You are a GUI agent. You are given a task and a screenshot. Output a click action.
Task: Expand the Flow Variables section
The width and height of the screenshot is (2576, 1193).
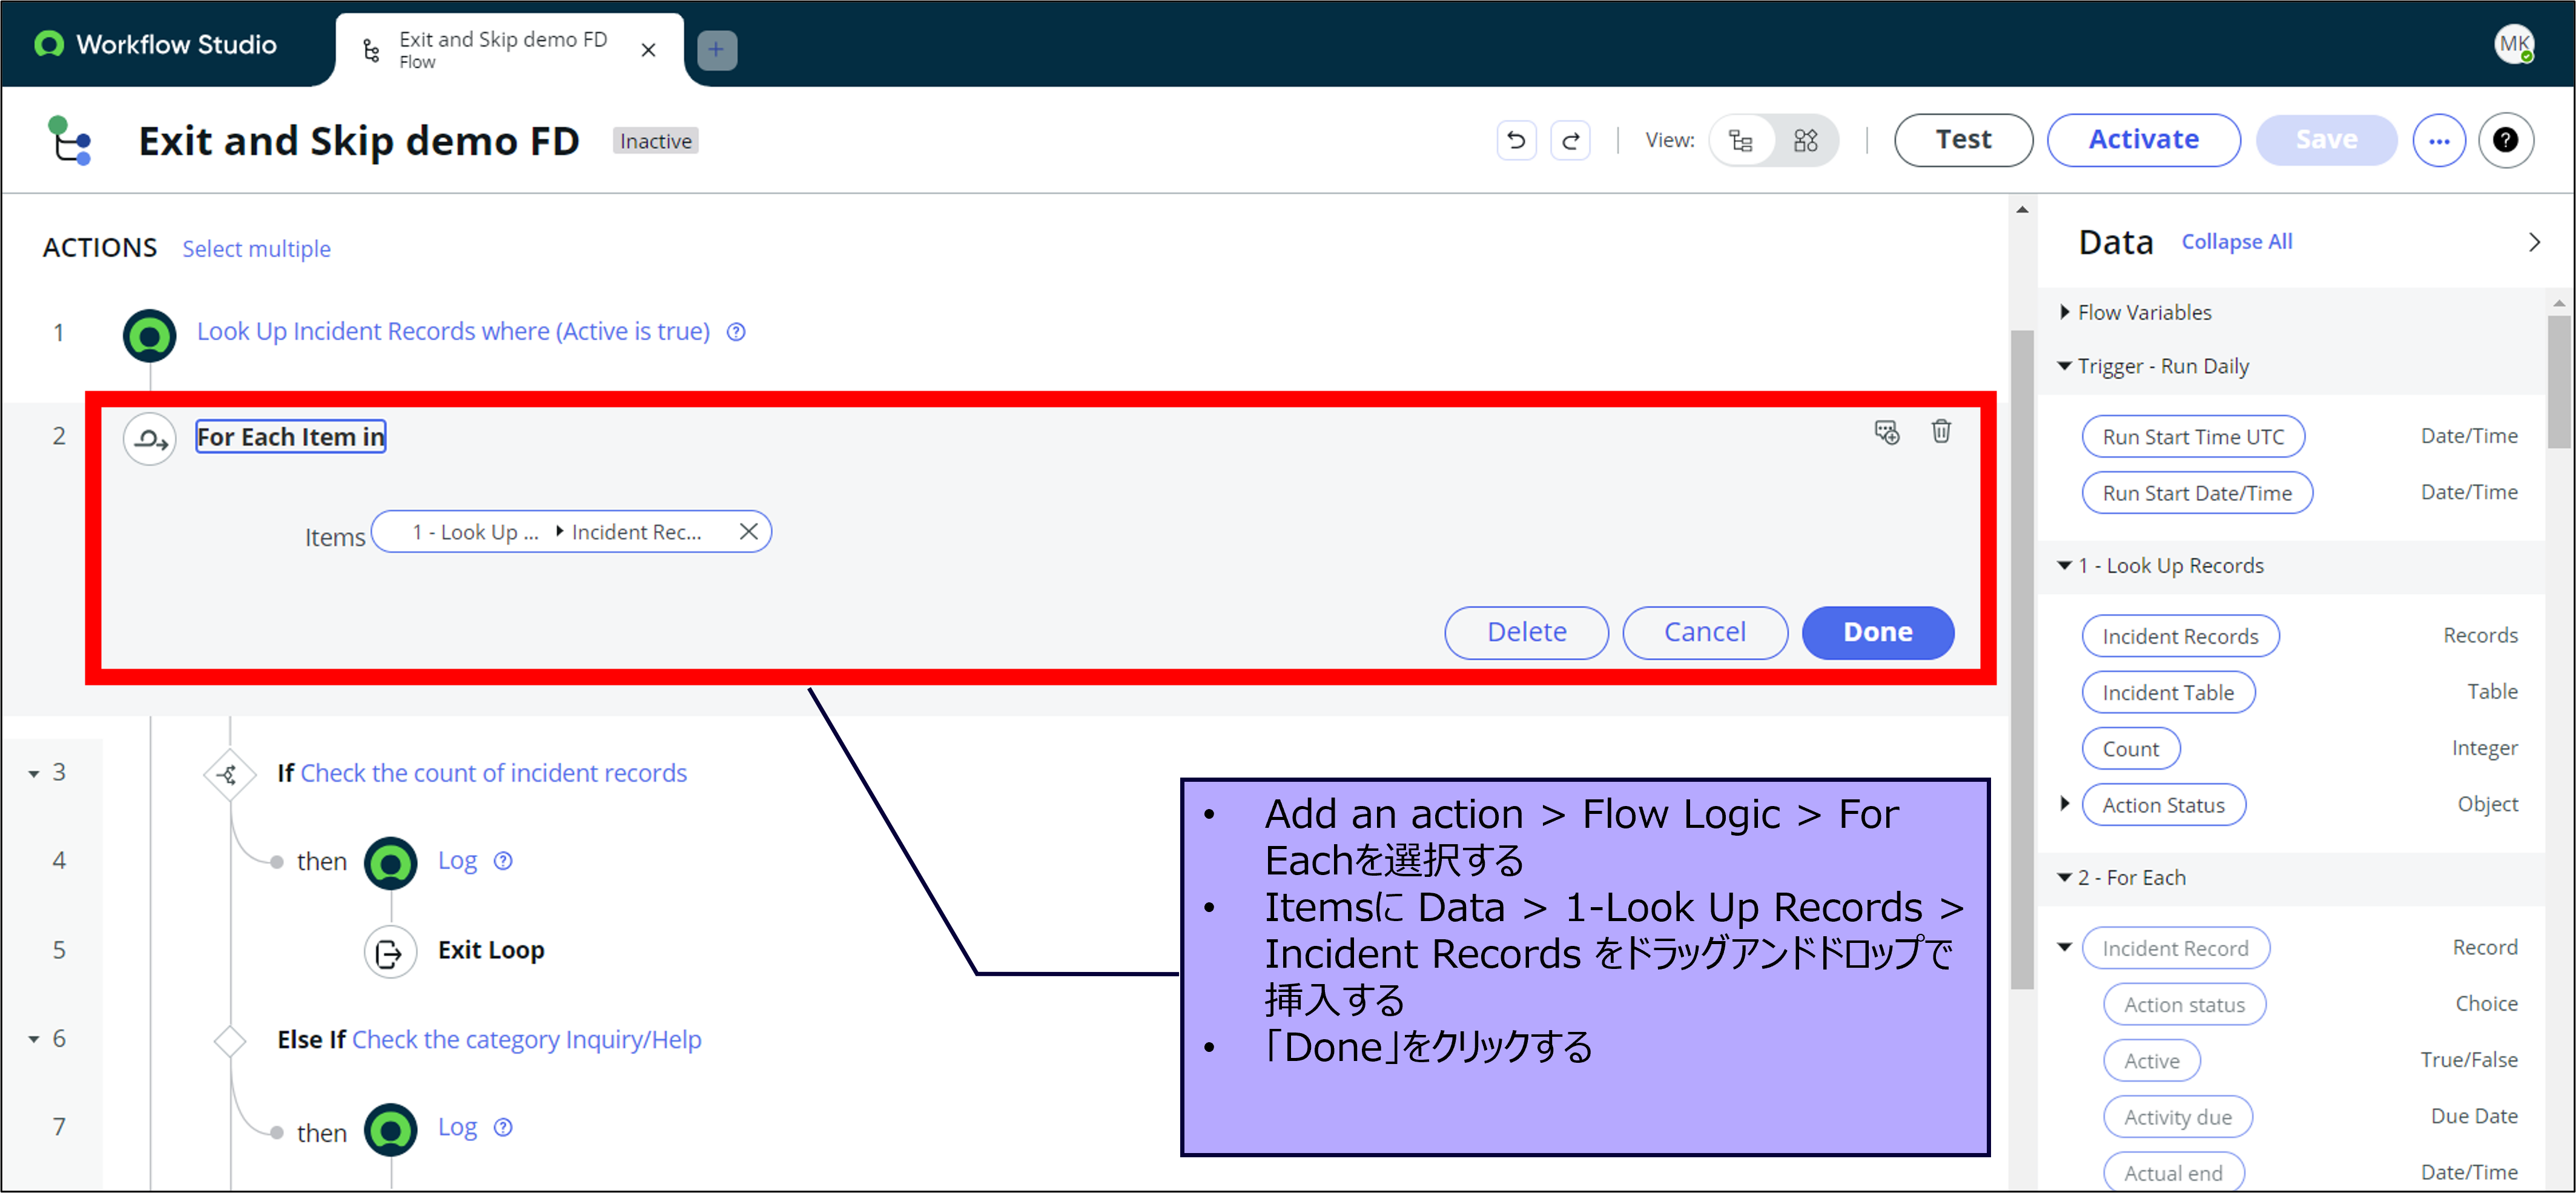click(x=2064, y=312)
